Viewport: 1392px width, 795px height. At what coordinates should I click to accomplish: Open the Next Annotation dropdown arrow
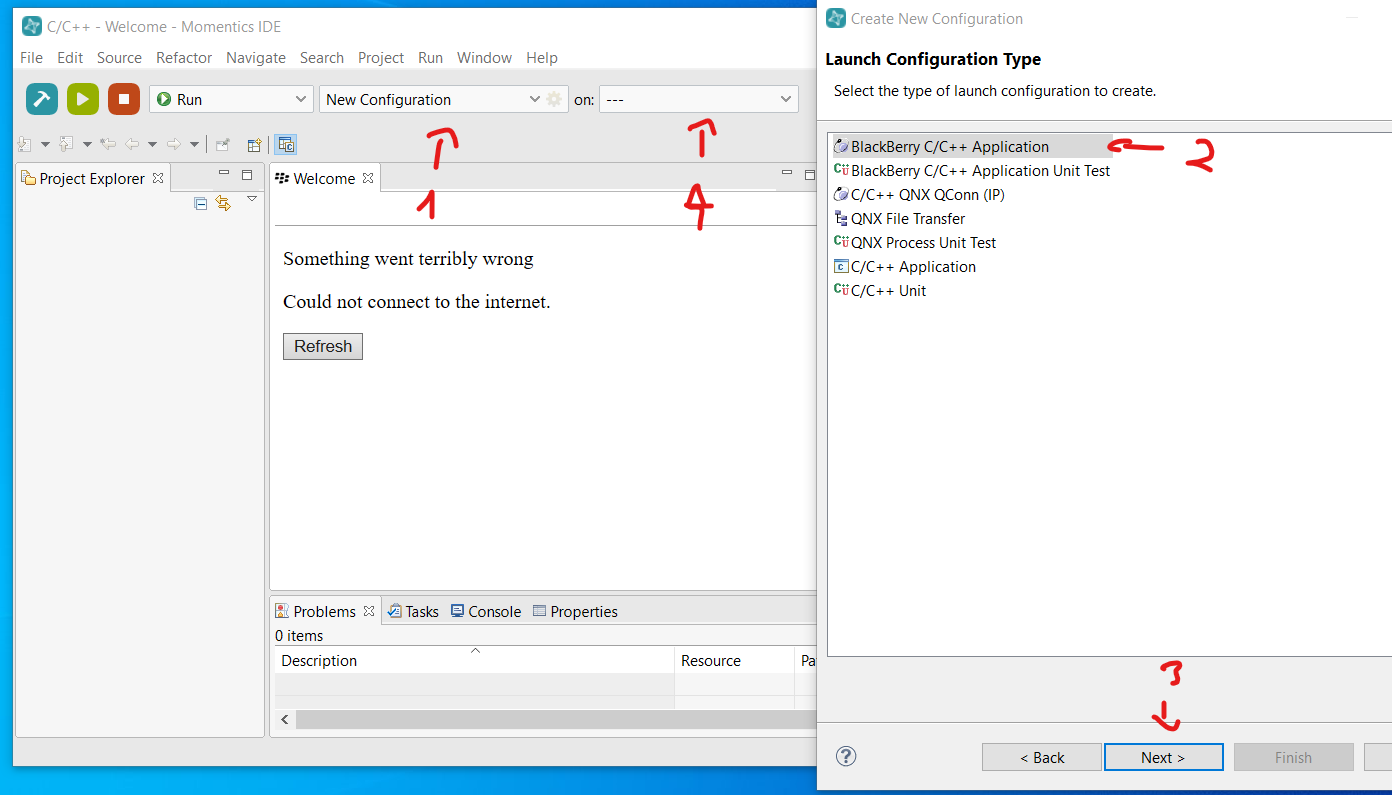(45, 144)
